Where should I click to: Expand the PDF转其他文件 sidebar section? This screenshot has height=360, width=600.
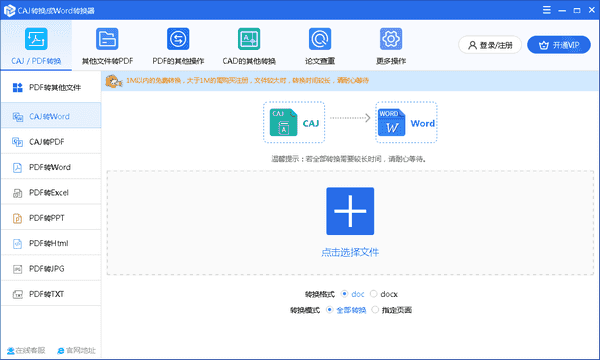click(51, 88)
